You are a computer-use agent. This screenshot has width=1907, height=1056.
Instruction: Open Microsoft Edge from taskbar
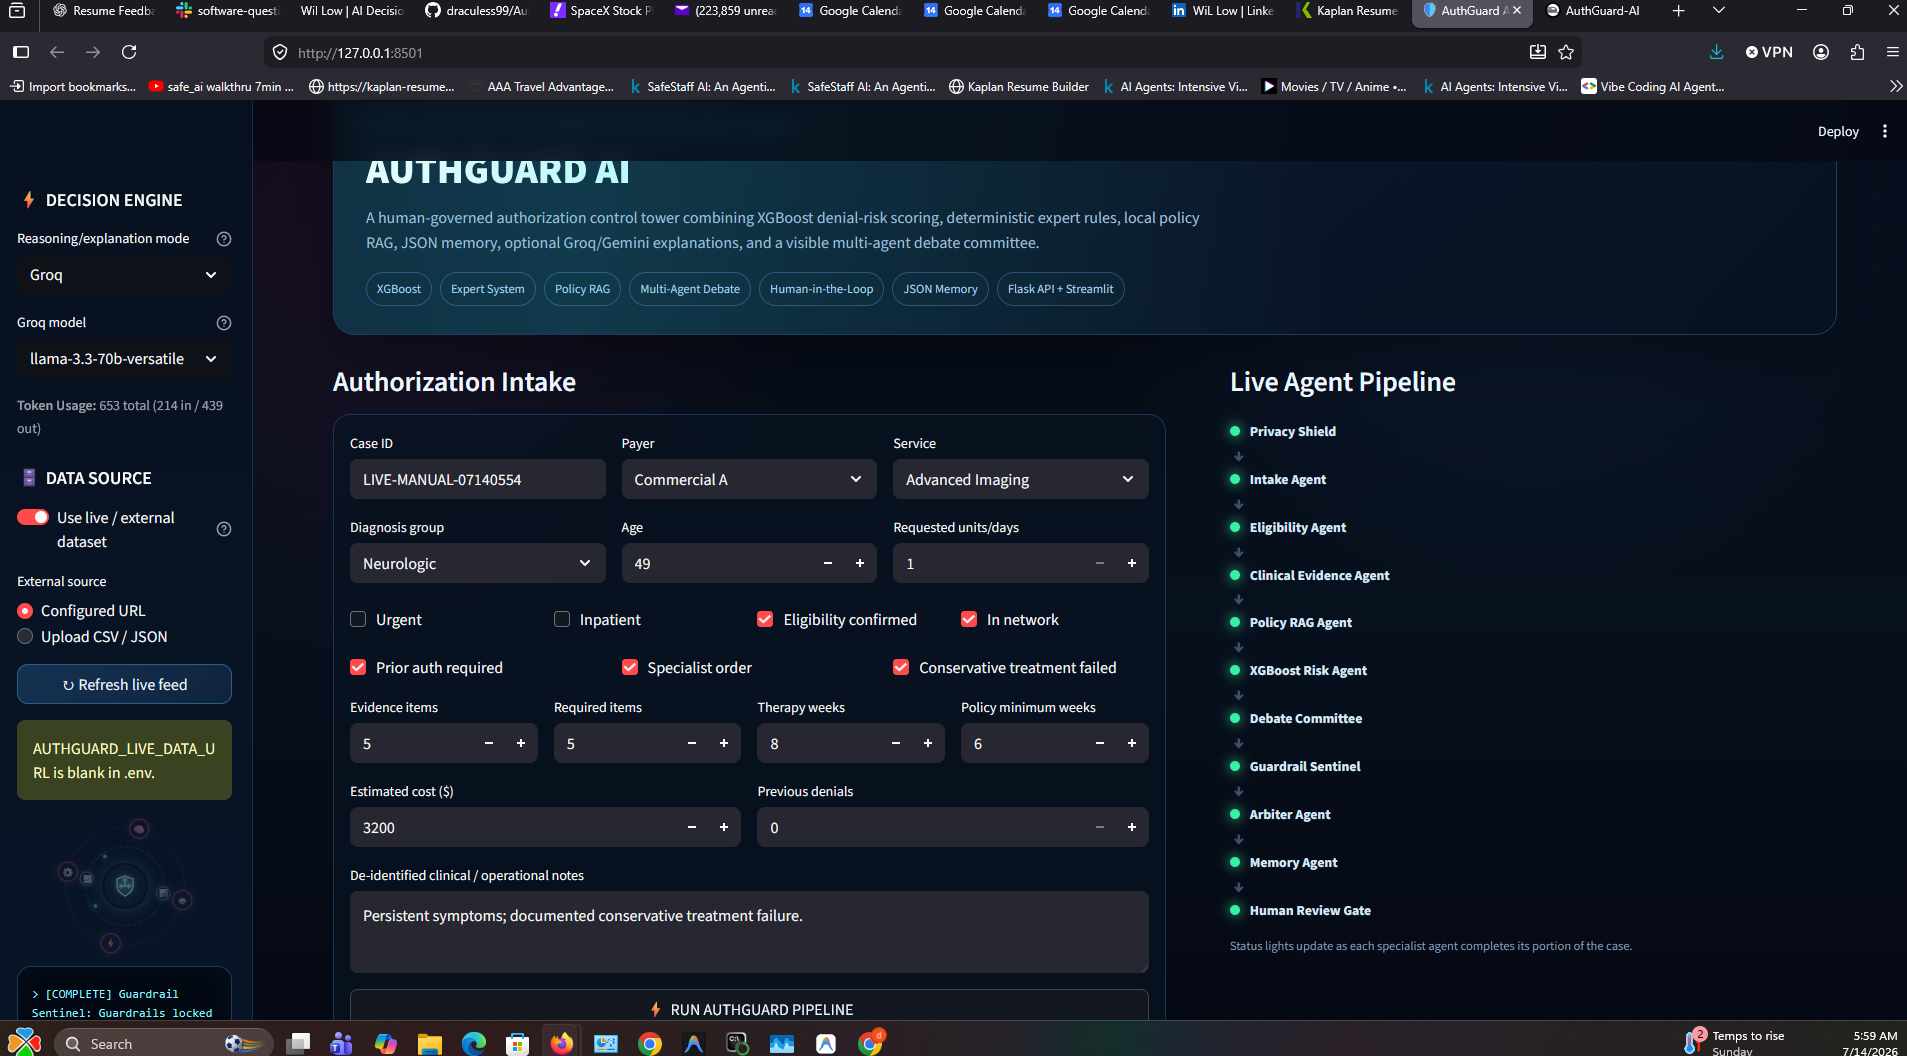pyautogui.click(x=474, y=1043)
